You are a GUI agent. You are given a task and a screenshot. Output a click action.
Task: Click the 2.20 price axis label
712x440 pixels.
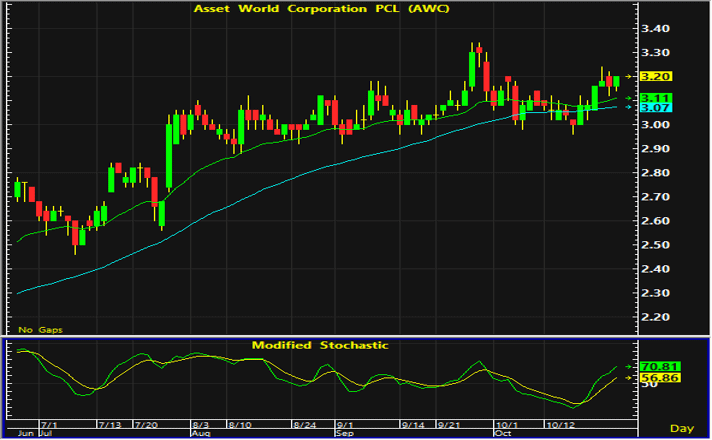(655, 317)
